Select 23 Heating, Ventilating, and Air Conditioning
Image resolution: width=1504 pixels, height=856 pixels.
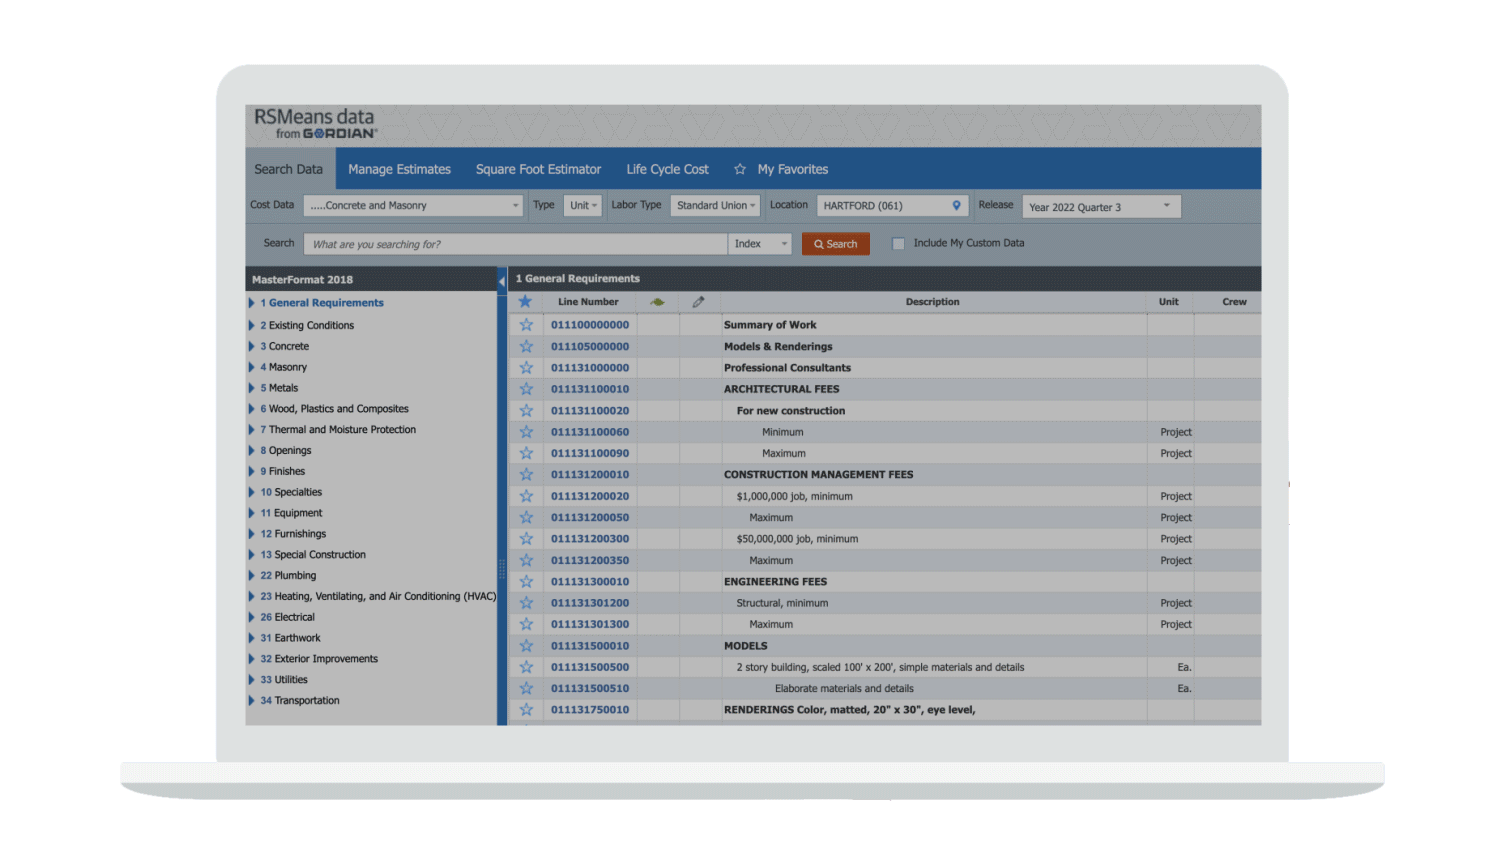378,596
